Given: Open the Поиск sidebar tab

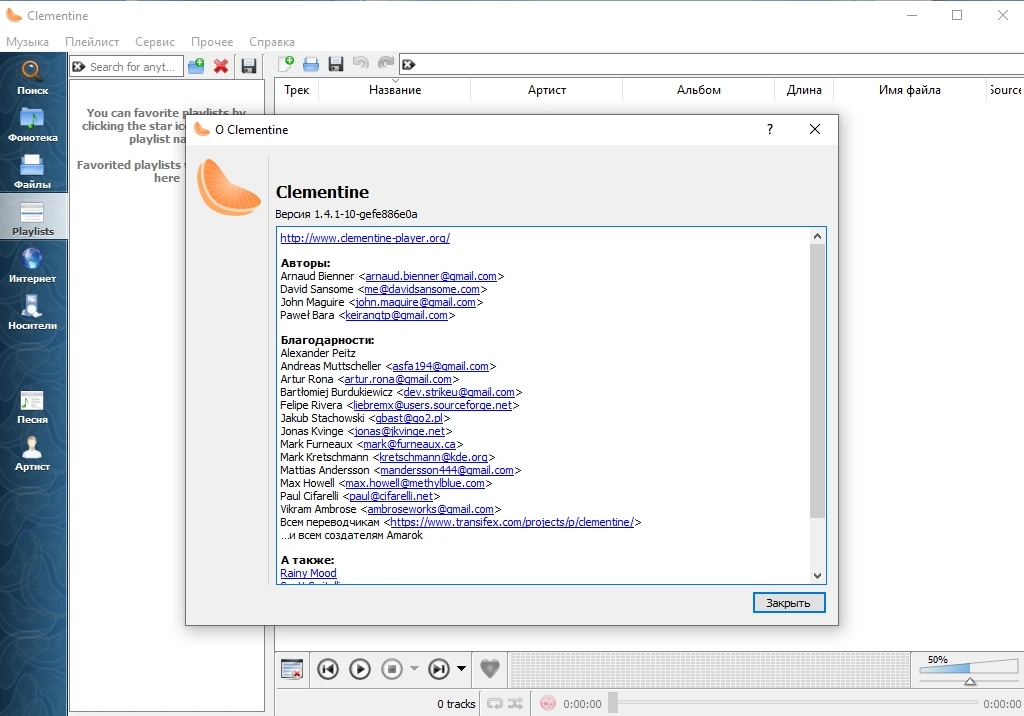Looking at the screenshot, I should 33,77.
